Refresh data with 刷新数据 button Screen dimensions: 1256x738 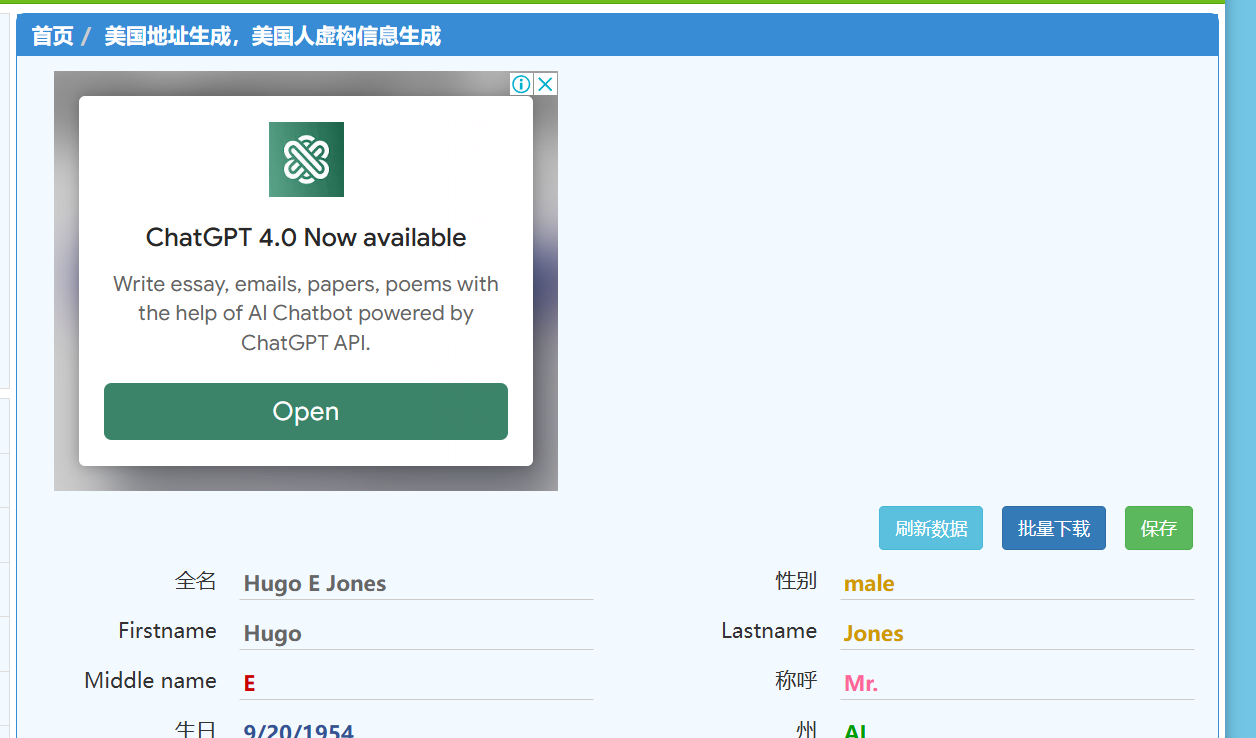point(930,528)
